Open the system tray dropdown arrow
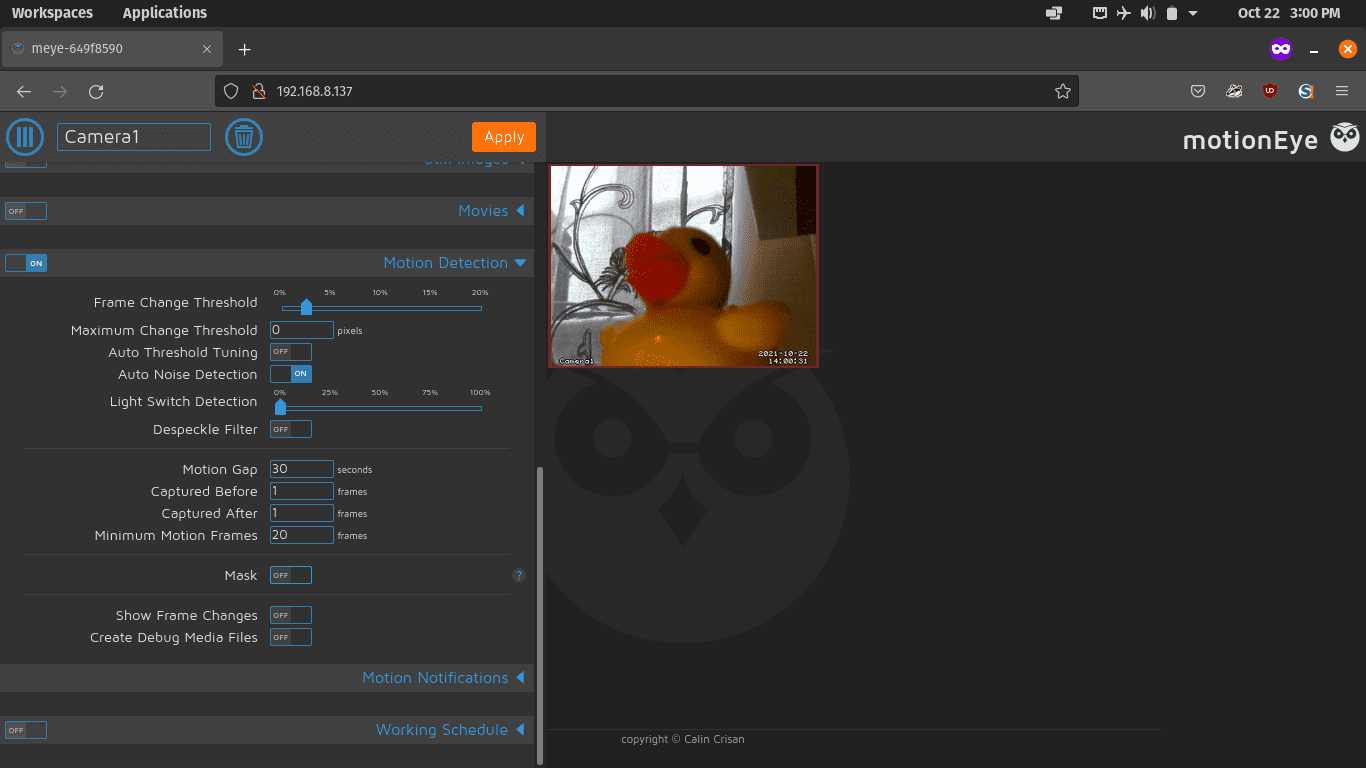Screen dimensions: 1366x768 1193,13
